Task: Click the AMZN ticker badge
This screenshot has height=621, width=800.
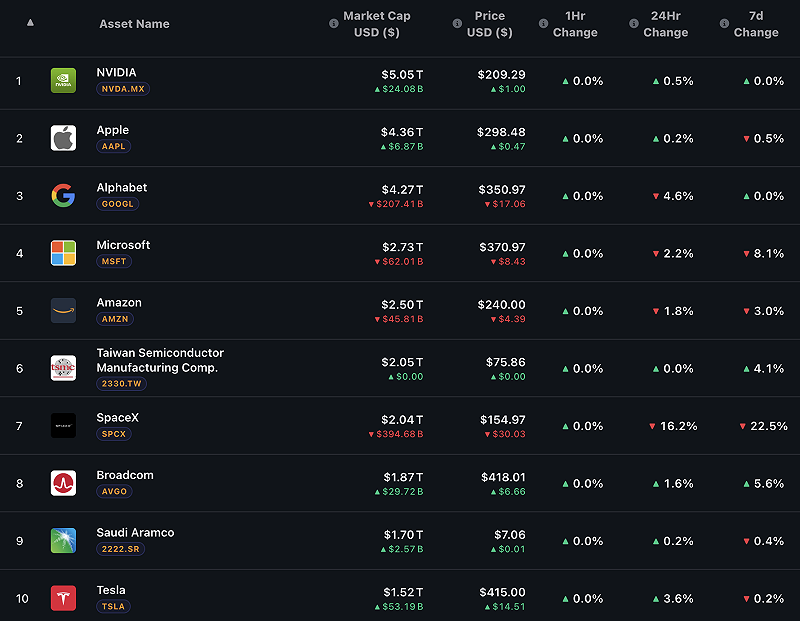Action: [x=115, y=319]
